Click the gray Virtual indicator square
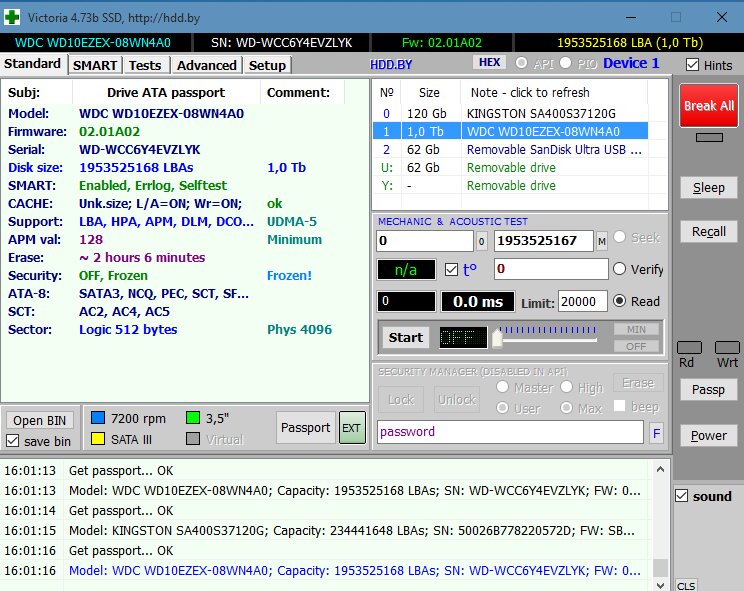This screenshot has height=591, width=744. 193,439
